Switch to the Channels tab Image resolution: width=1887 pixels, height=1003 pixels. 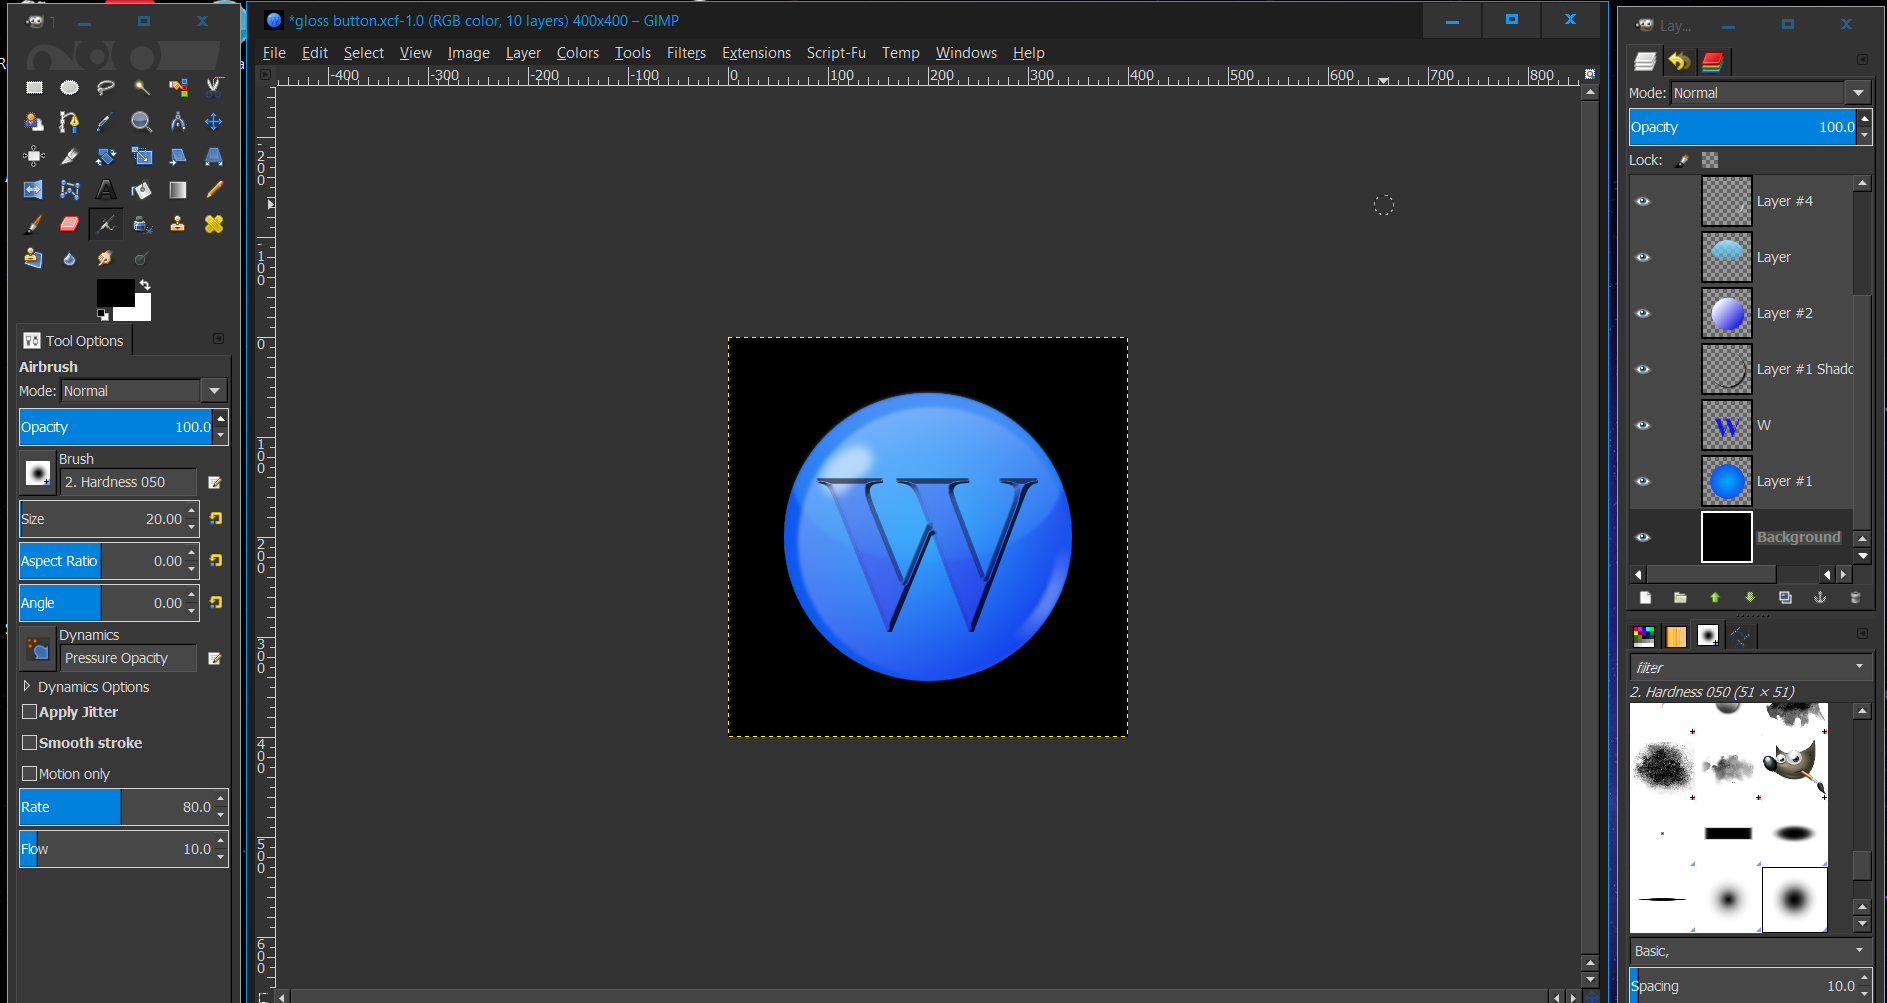pyautogui.click(x=1712, y=61)
